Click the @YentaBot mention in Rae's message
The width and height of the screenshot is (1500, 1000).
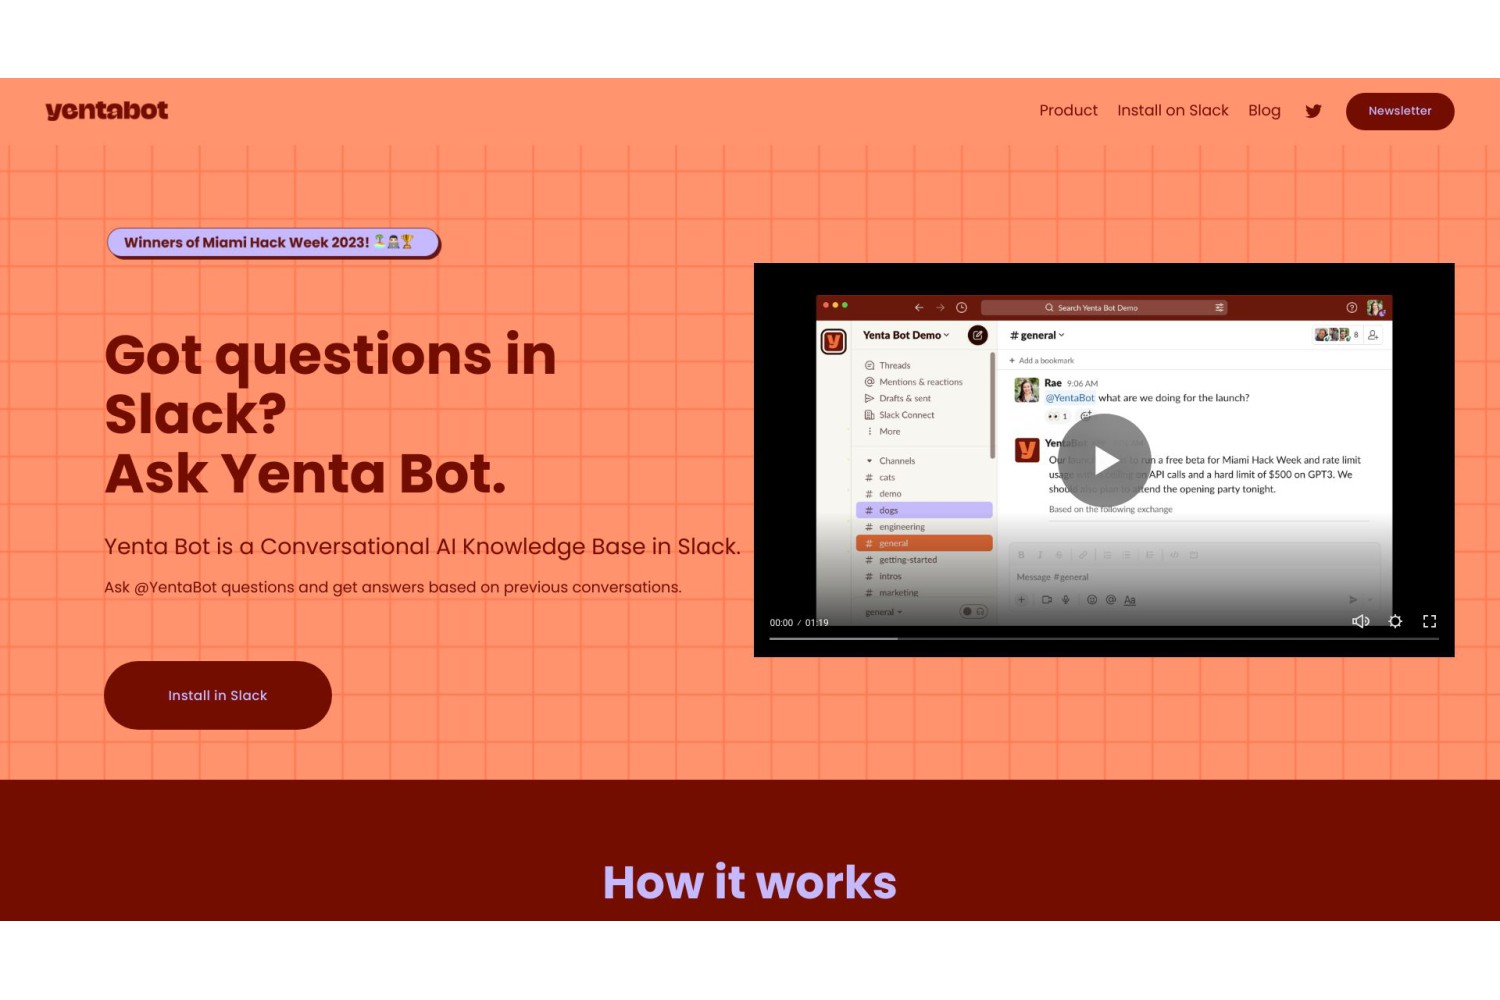(x=1070, y=398)
